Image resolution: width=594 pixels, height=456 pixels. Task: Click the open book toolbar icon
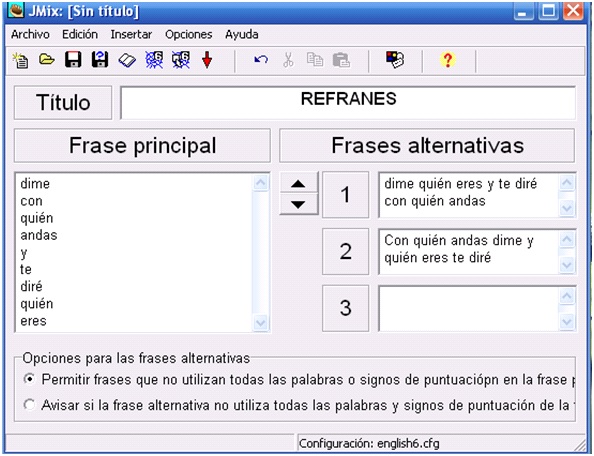[x=127, y=60]
